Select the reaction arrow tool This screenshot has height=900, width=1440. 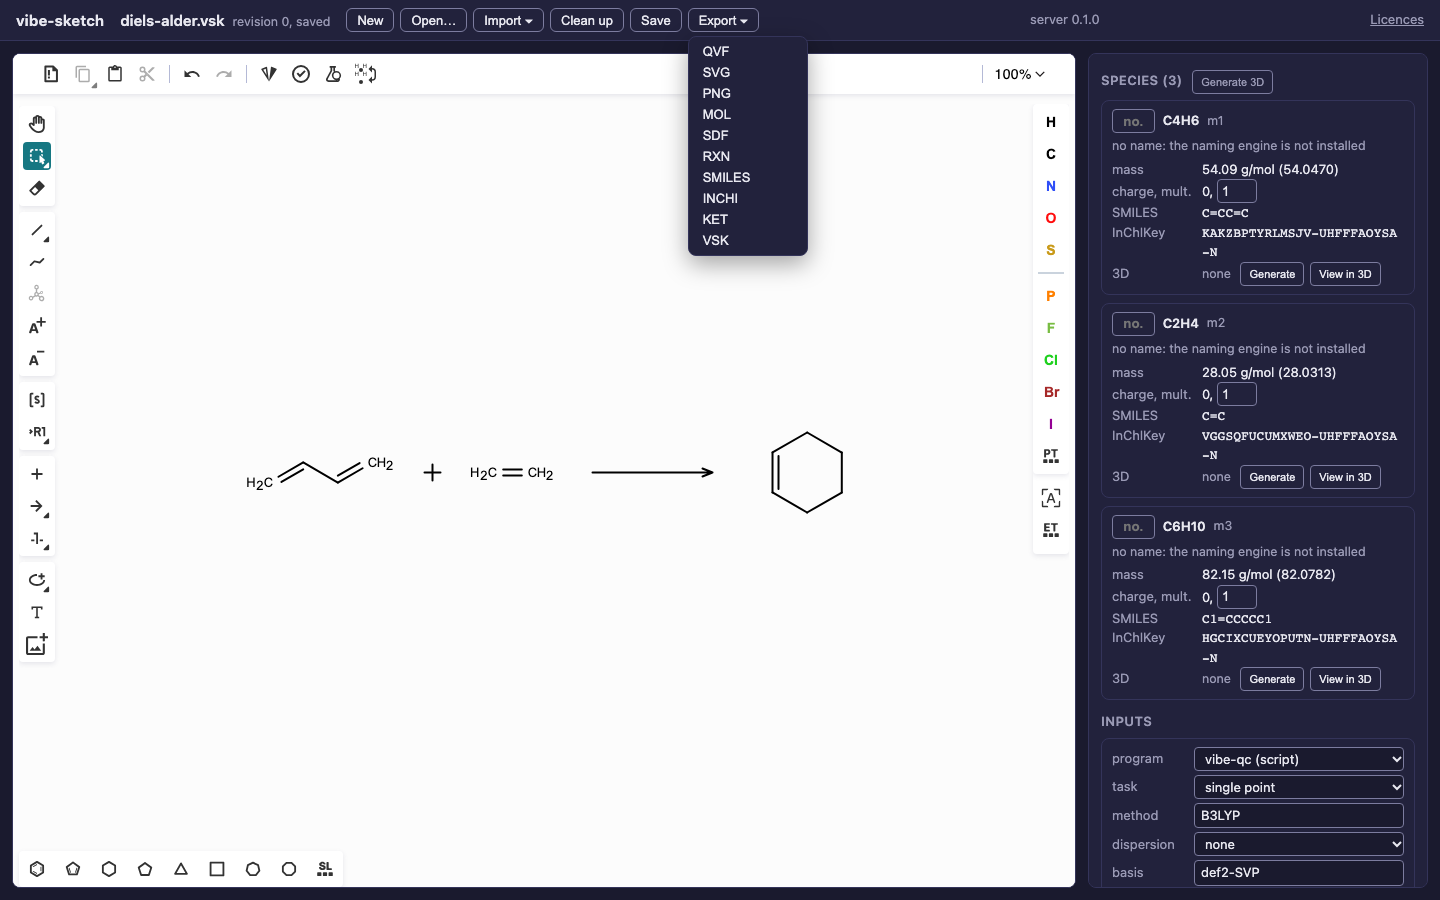(37, 506)
